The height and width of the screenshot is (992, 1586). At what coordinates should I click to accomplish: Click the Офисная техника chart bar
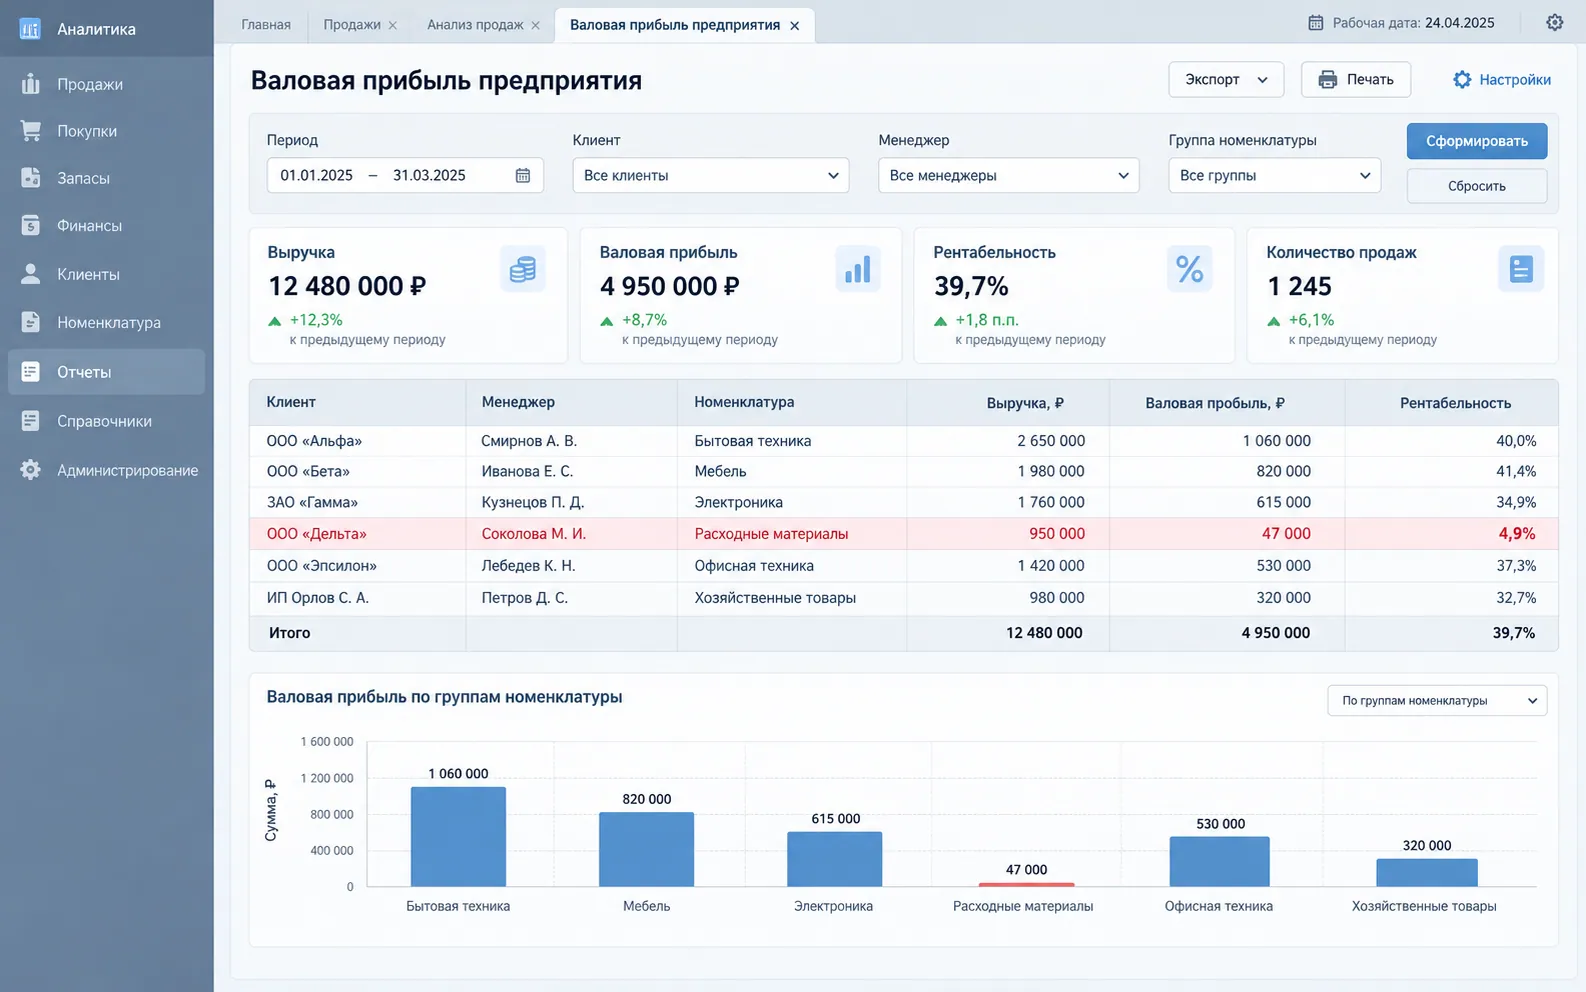coord(1219,861)
